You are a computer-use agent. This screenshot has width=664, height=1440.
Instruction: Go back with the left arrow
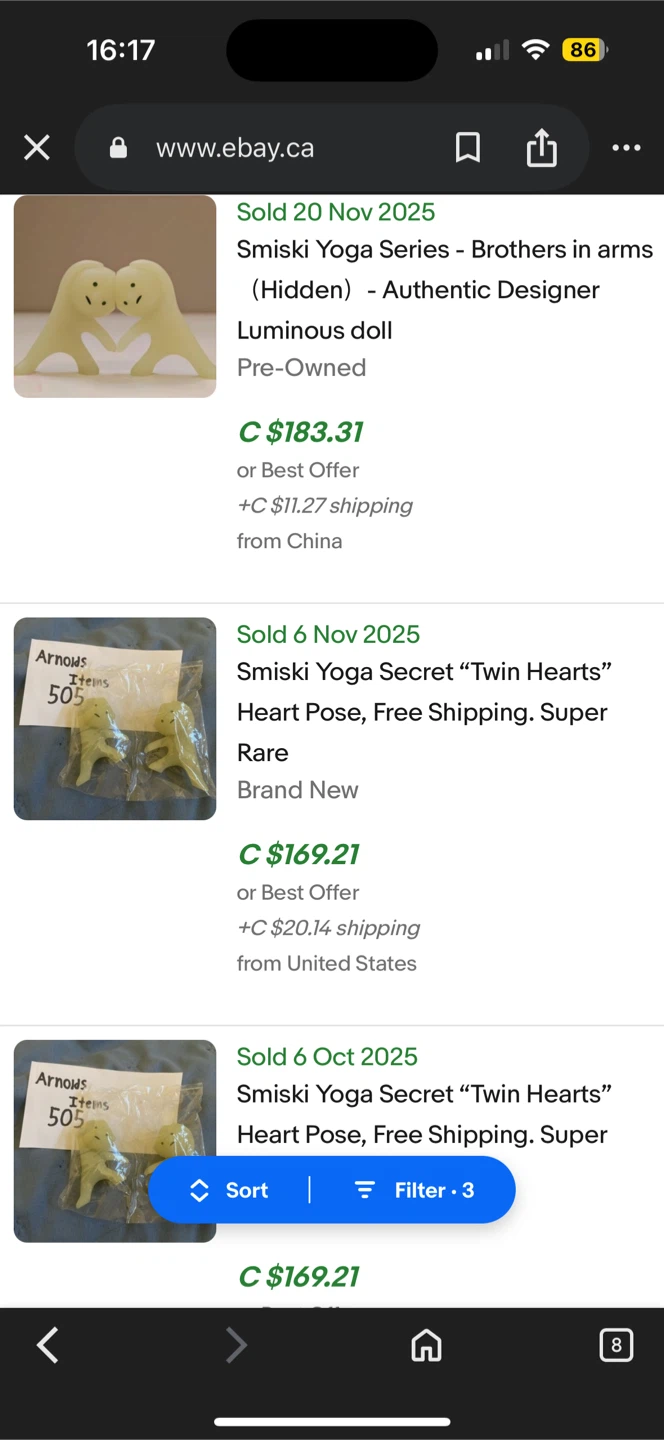[x=47, y=1345]
